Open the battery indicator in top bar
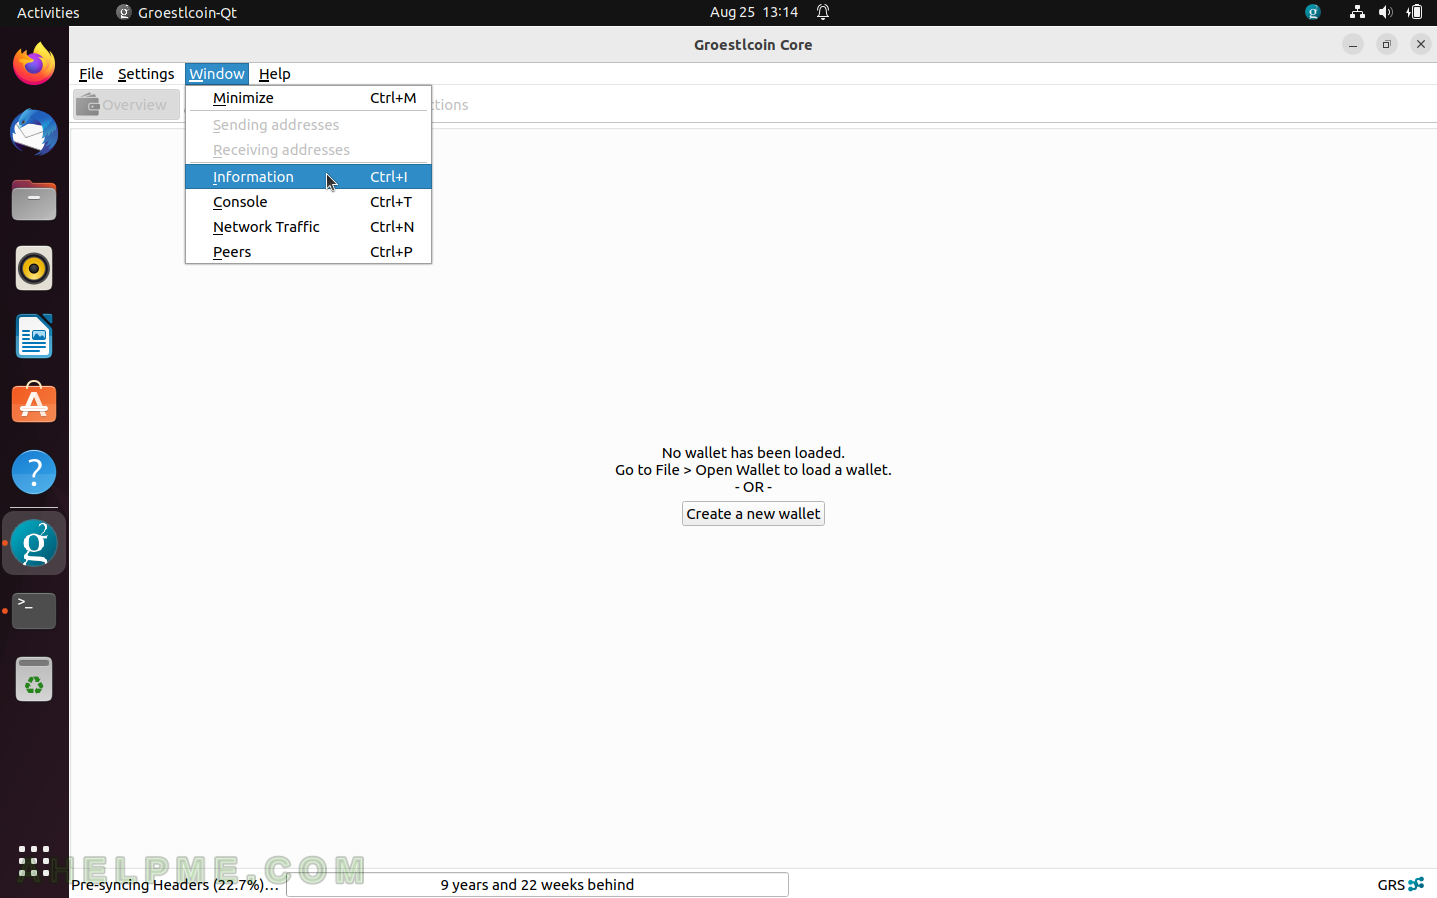Image resolution: width=1437 pixels, height=898 pixels. coord(1414,12)
